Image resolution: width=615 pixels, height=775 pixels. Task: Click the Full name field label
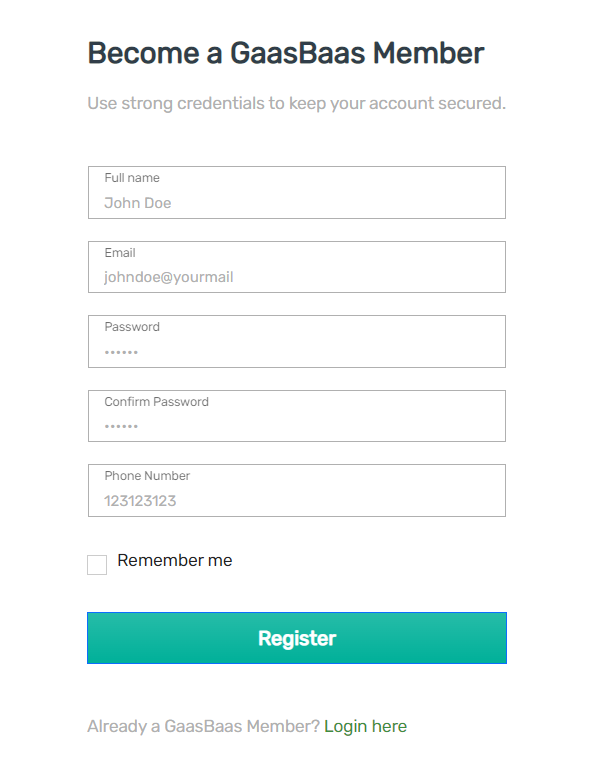132,178
